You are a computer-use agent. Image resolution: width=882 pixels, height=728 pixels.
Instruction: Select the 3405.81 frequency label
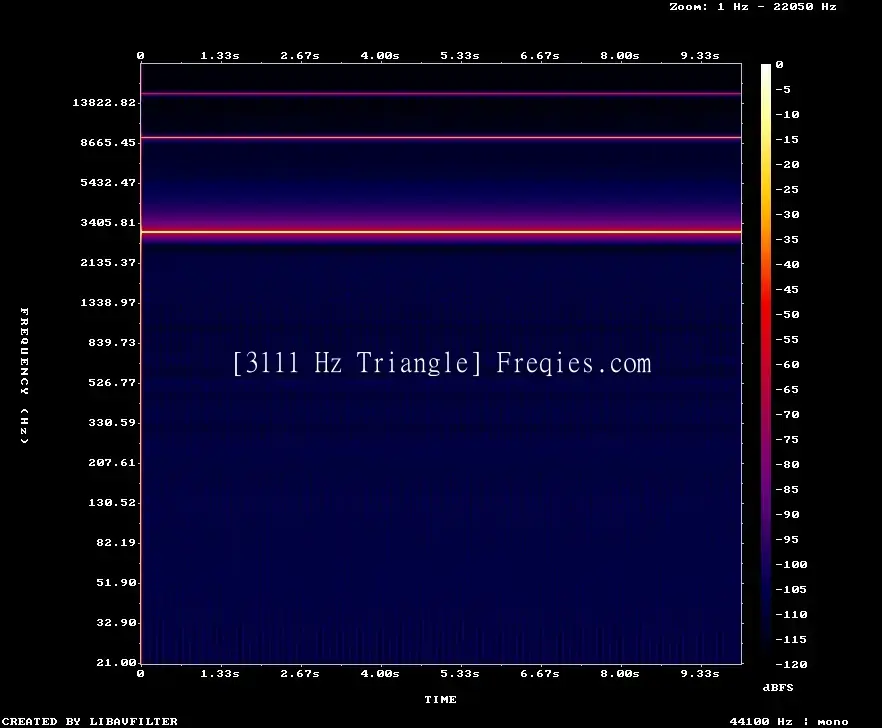[108, 222]
